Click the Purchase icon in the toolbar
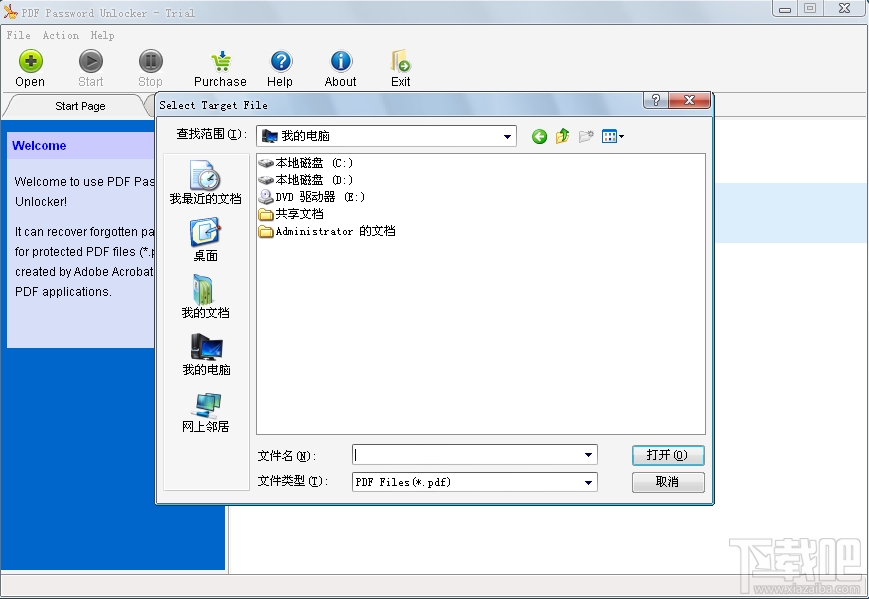This screenshot has width=869, height=599. pos(219,66)
